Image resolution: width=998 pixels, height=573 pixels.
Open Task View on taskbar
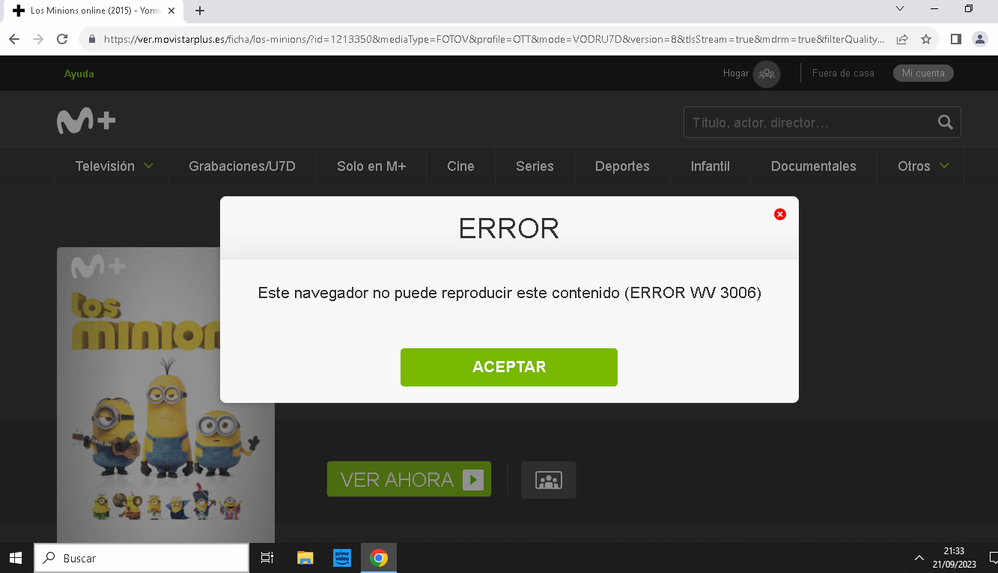click(267, 558)
